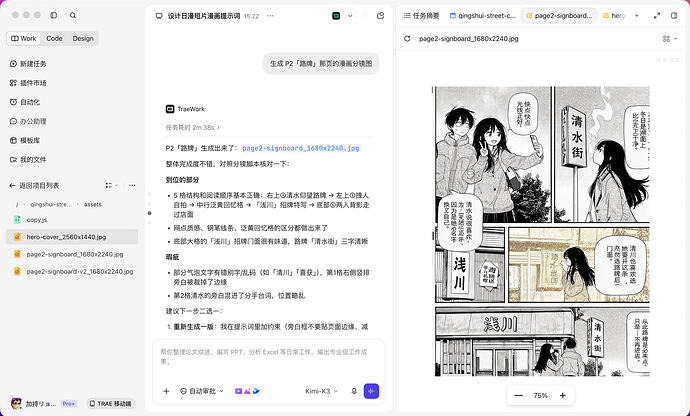Click the chat scroll position dot marker
Screen dimensions: 690x416
tap(150, 213)
